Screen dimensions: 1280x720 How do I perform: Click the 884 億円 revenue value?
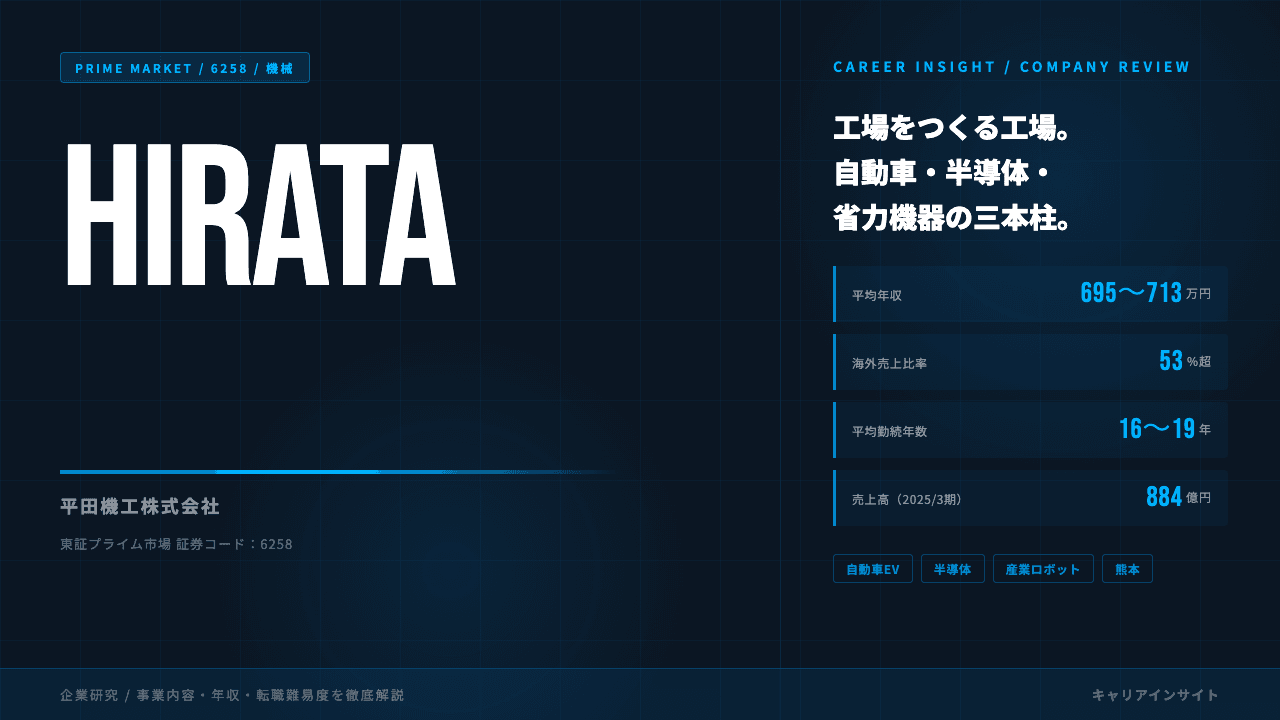coord(1179,497)
